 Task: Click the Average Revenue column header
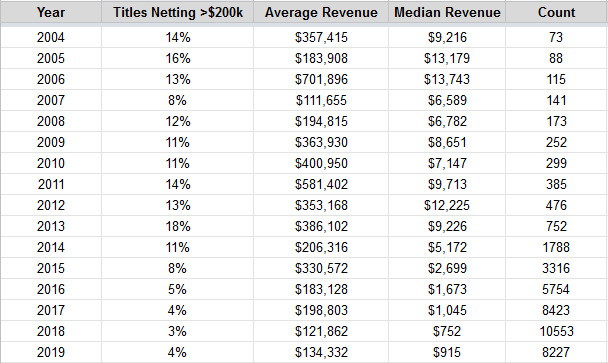321,12
